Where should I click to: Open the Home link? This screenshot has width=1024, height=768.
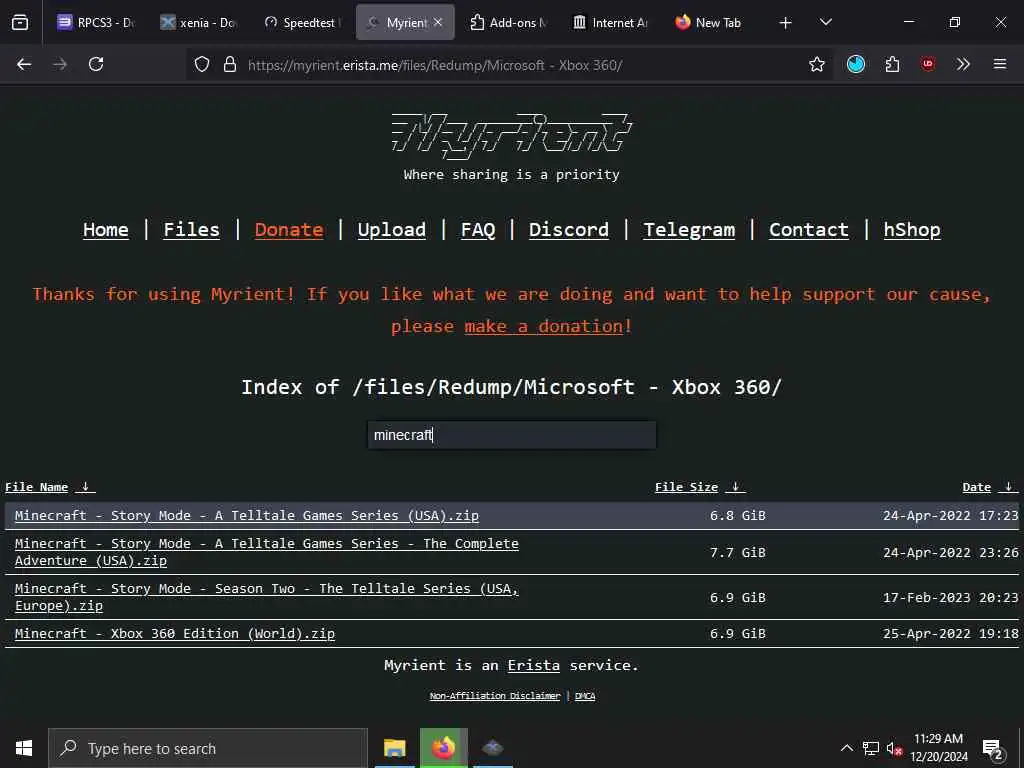[106, 230]
